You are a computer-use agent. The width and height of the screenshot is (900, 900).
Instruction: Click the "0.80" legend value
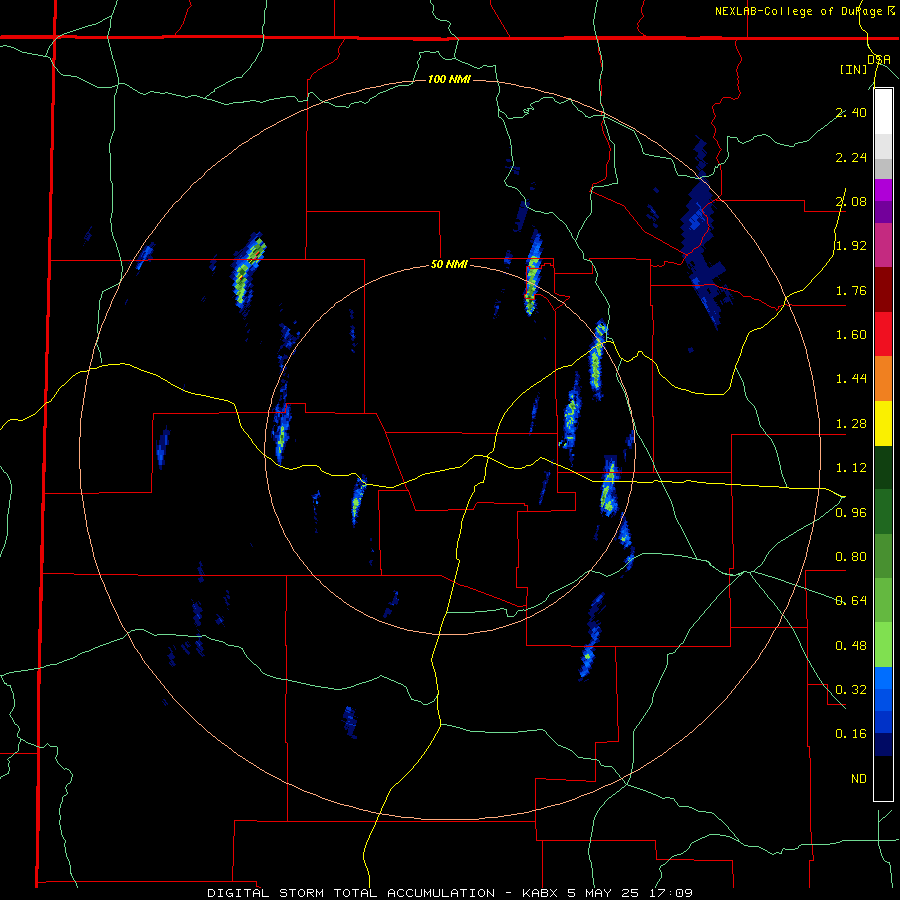pos(851,557)
